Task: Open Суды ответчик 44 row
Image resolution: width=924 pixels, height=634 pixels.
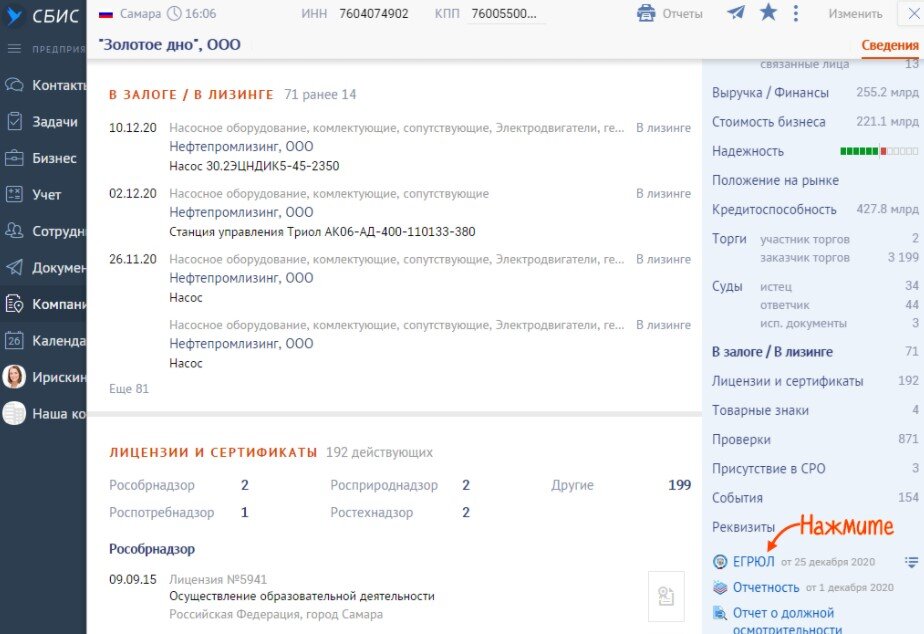Action: pos(839,305)
